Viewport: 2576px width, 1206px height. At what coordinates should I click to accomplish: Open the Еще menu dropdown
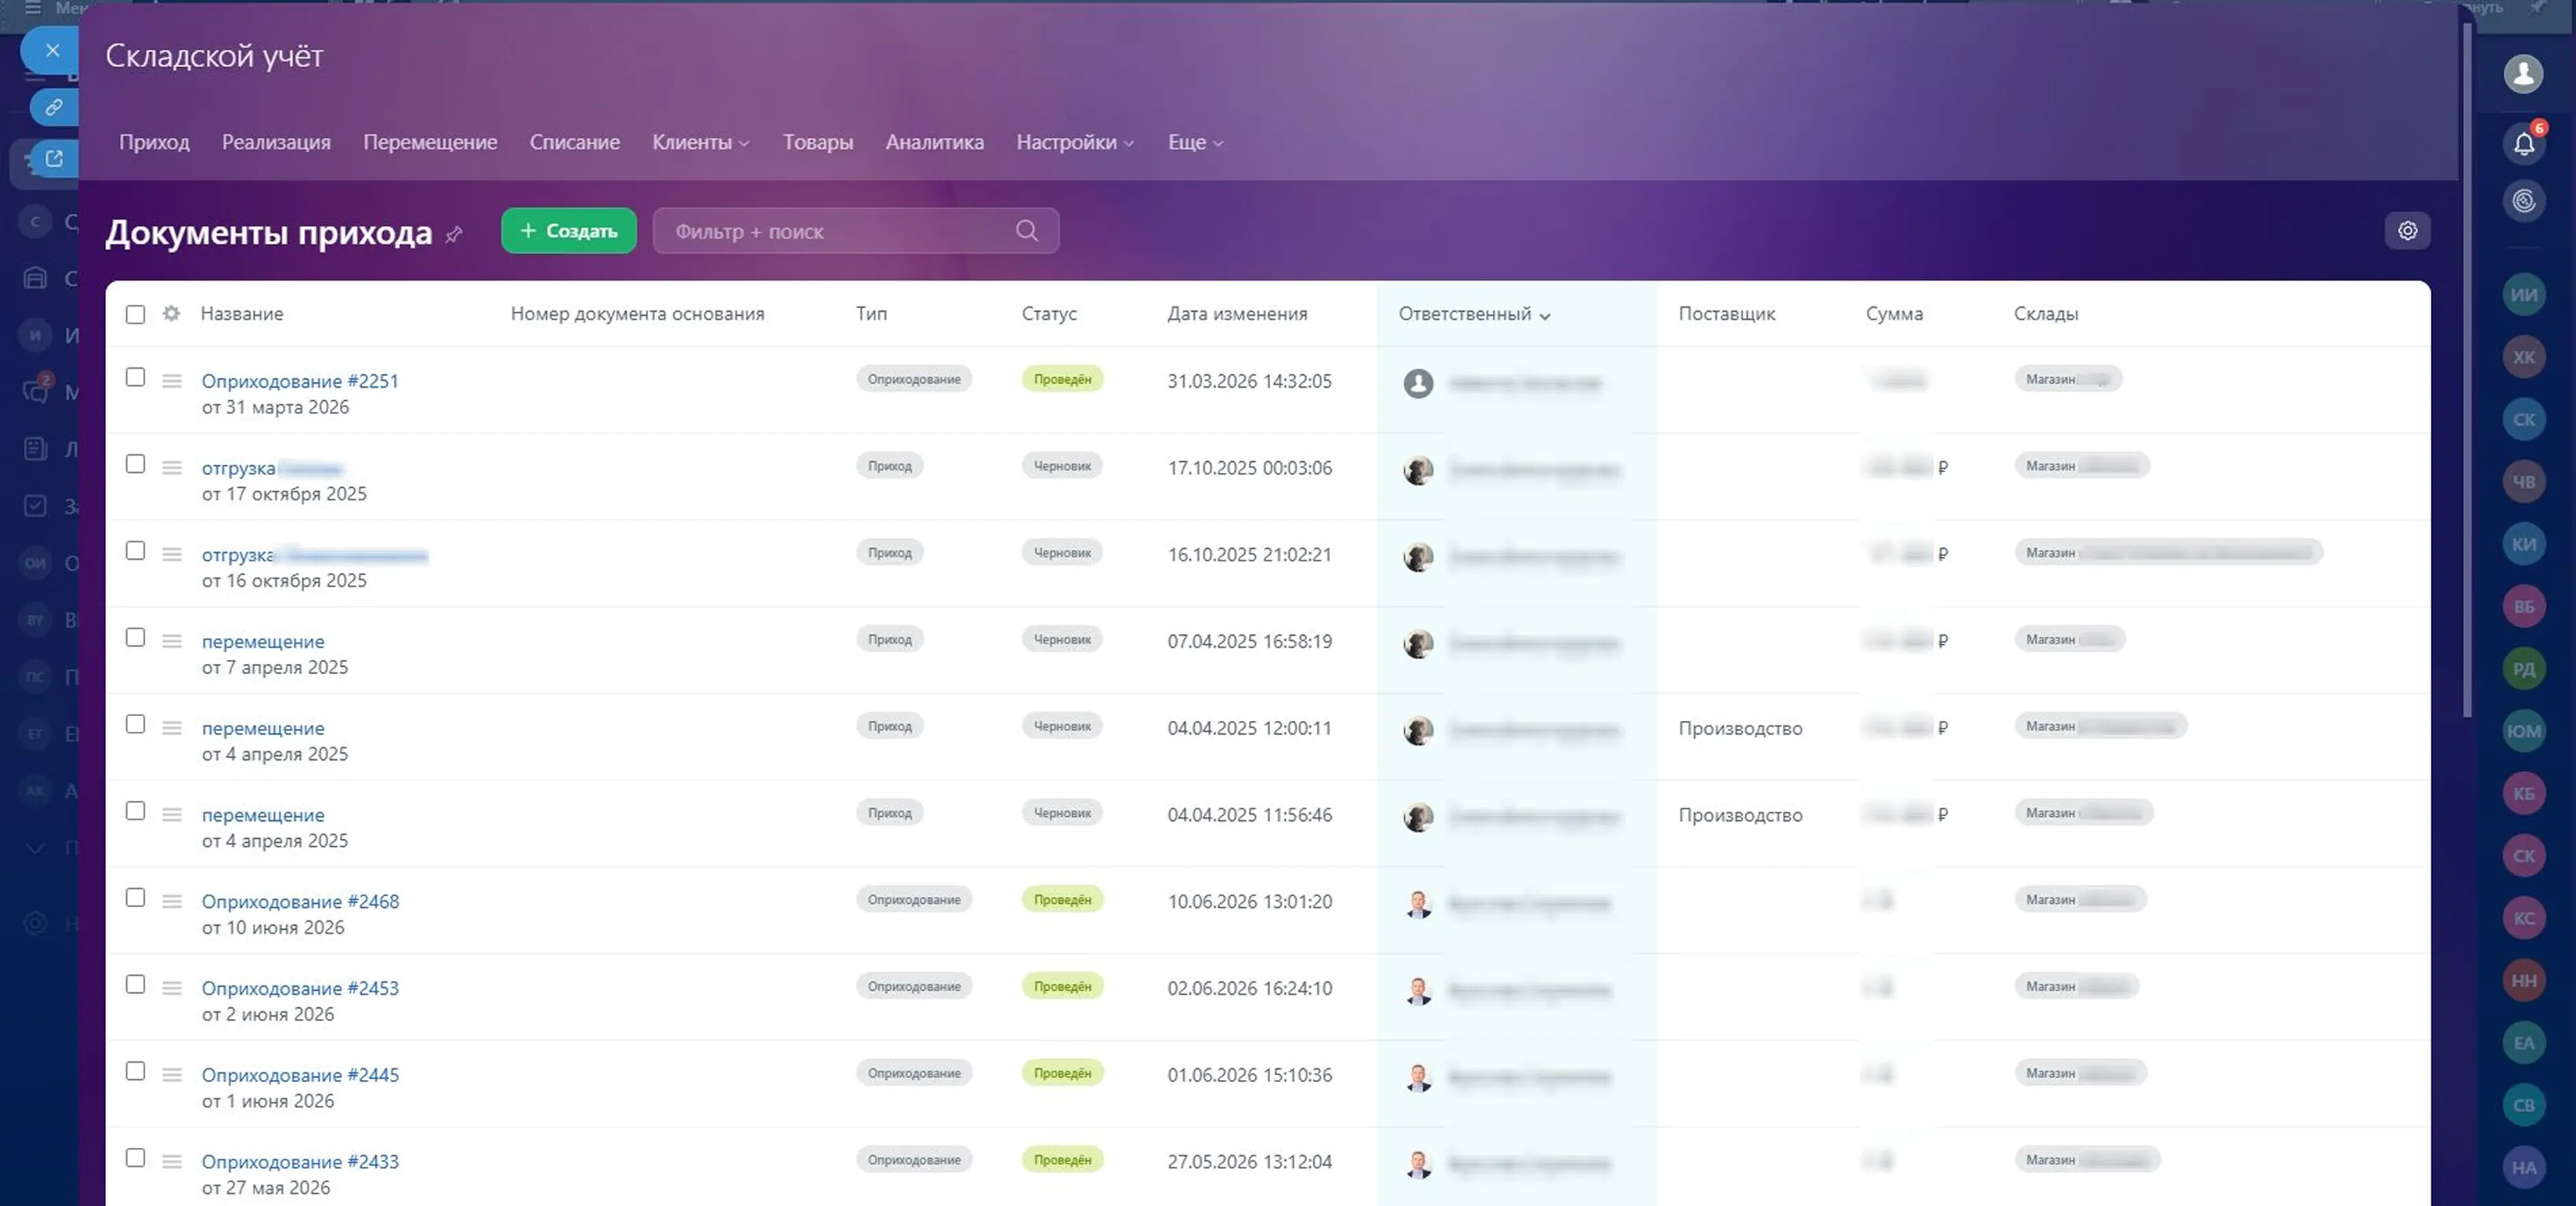pyautogui.click(x=1195, y=142)
